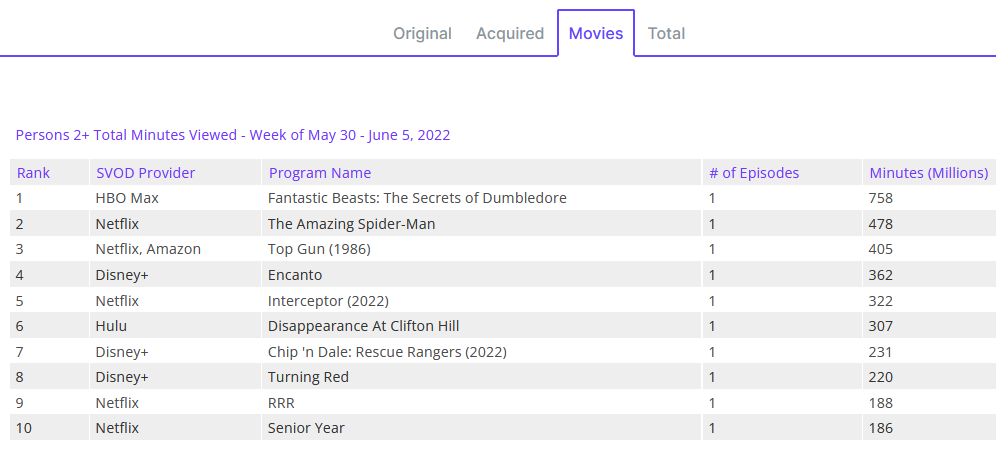
Task: Select Chip 'n Dale: Rescue Rangers row
Action: pyautogui.click(x=387, y=352)
